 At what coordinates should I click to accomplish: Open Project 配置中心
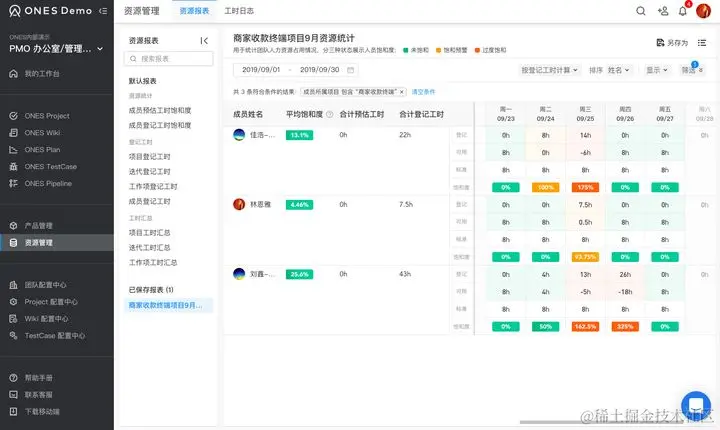pyautogui.click(x=51, y=302)
